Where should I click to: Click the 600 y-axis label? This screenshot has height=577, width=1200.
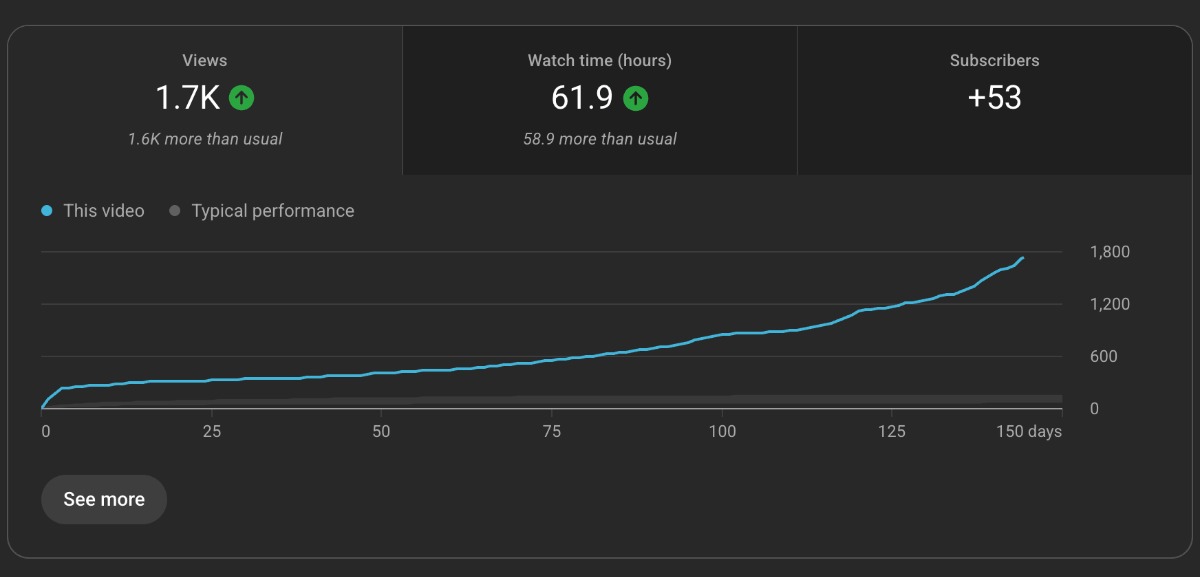point(1103,356)
